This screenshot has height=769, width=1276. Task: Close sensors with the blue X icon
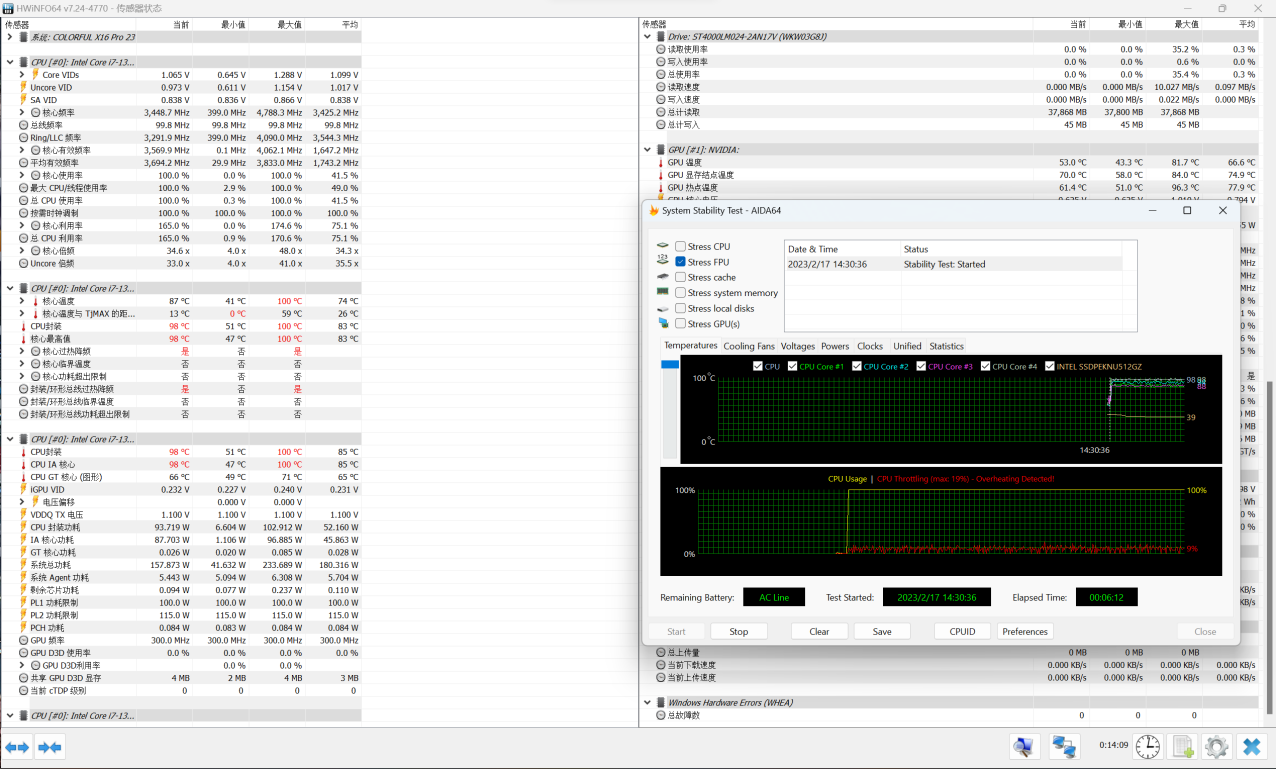[x=1251, y=746]
